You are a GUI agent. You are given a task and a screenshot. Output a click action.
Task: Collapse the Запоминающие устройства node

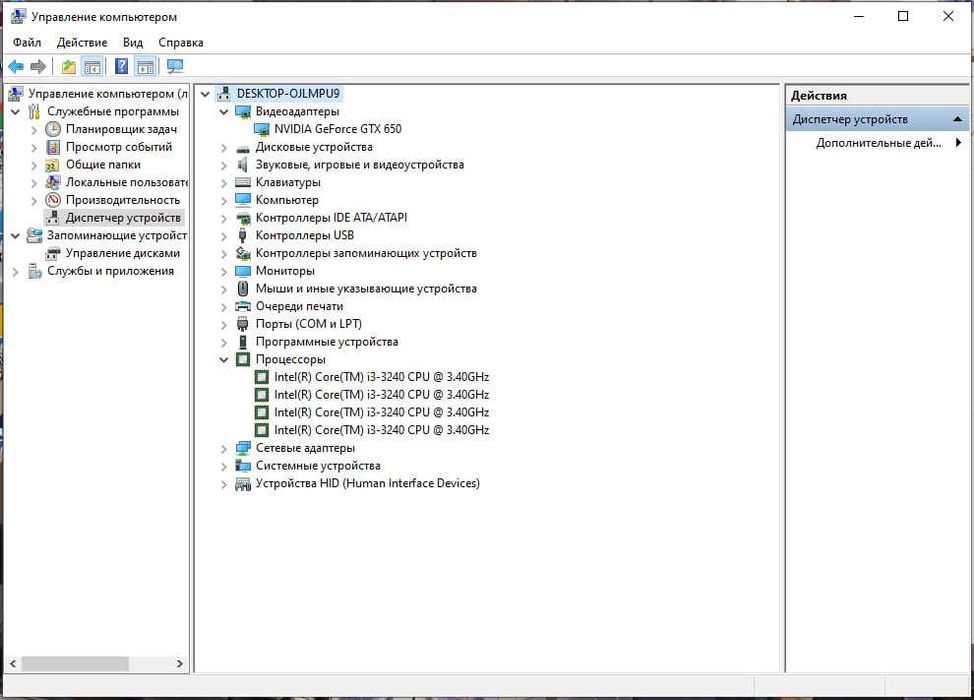(x=16, y=236)
